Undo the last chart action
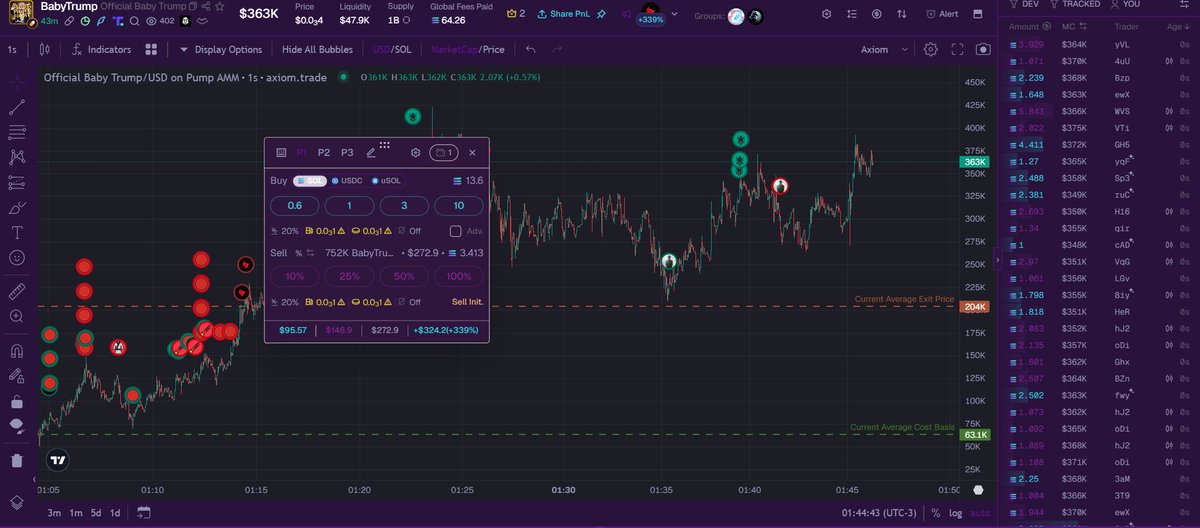Screen dimensions: 1200x528 (529, 49)
